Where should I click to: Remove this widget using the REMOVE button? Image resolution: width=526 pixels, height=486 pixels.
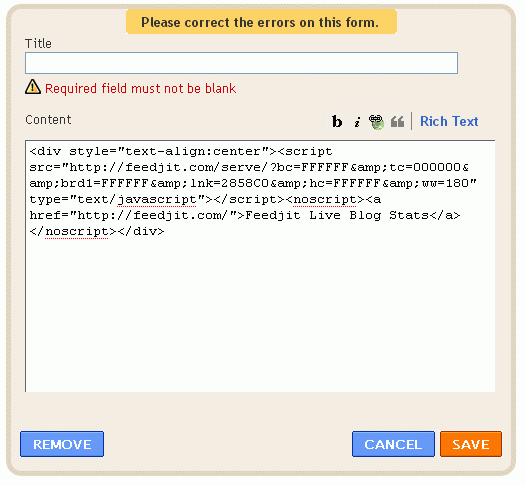(62, 444)
